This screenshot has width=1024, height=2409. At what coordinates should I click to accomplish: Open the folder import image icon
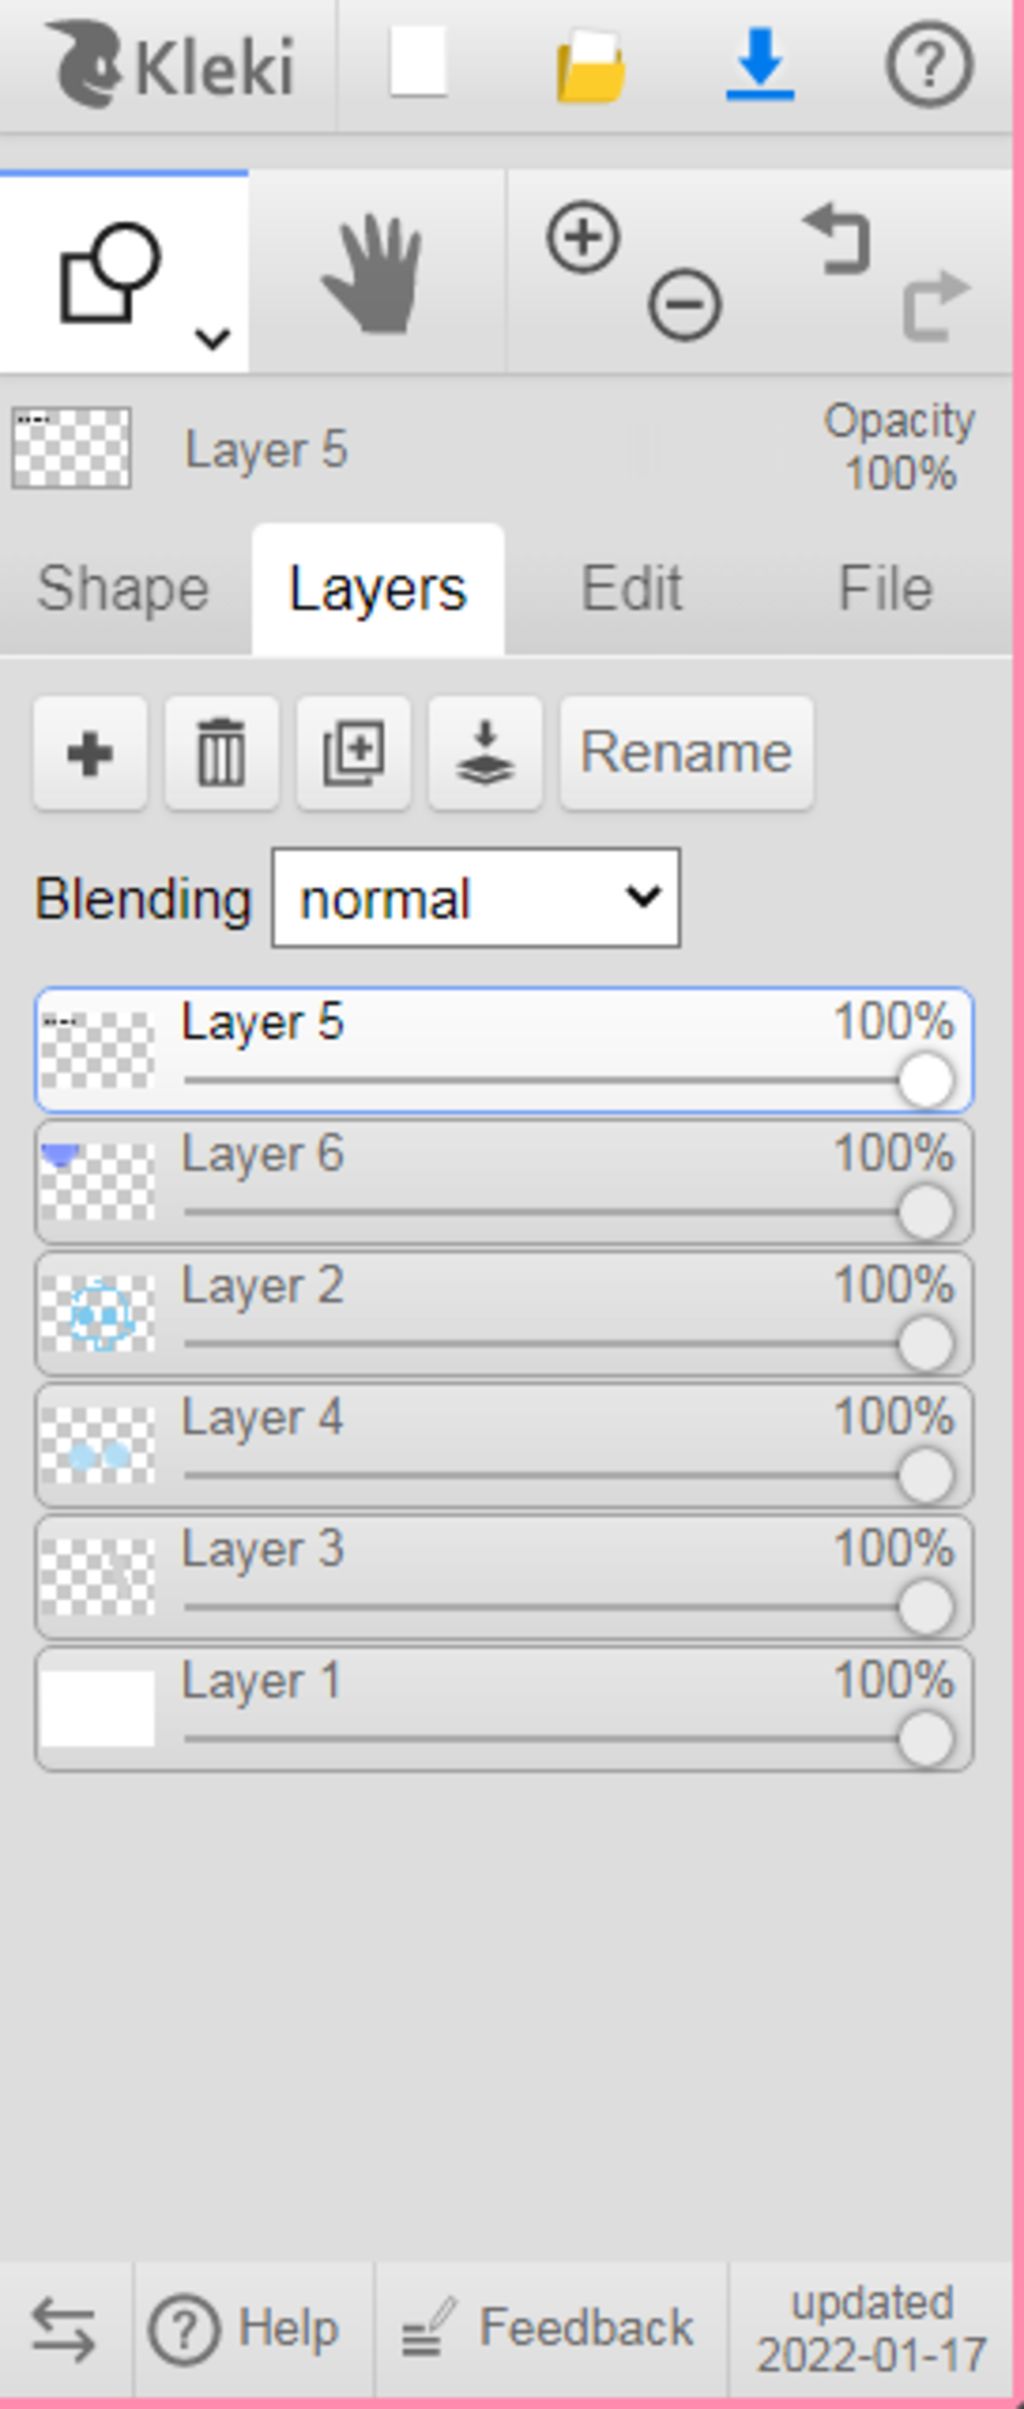click(x=590, y=66)
